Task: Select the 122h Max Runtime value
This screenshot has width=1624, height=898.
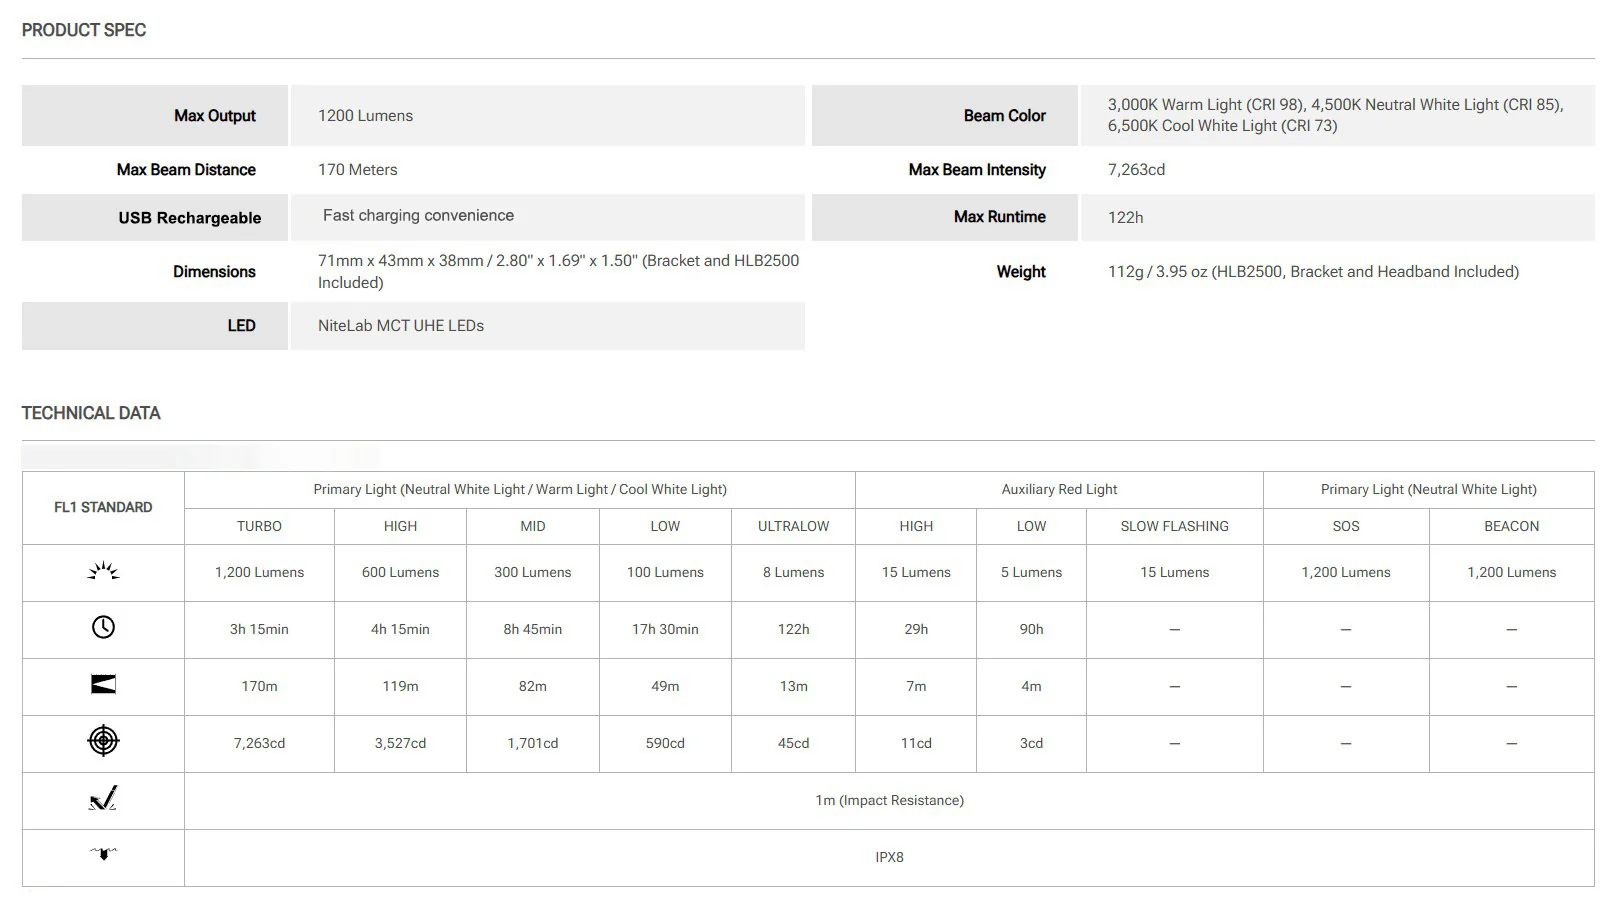Action: (1125, 217)
